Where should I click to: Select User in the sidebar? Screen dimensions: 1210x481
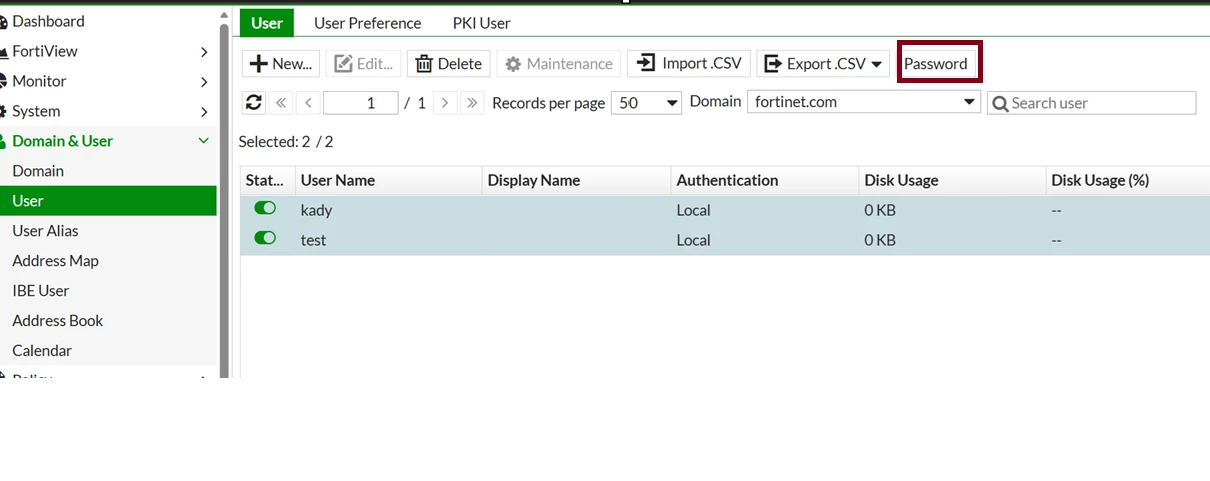108,201
